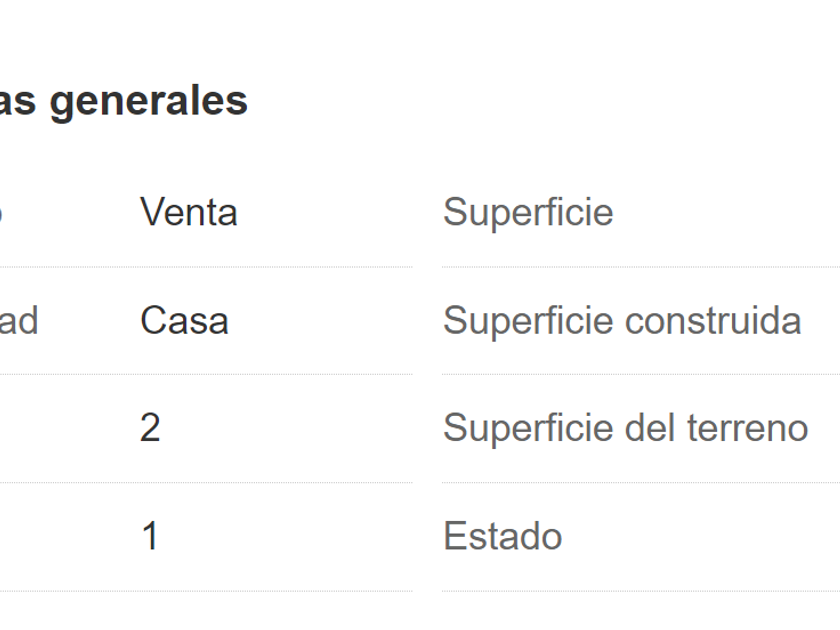Click the truncated label left of "Casa"

20,321
